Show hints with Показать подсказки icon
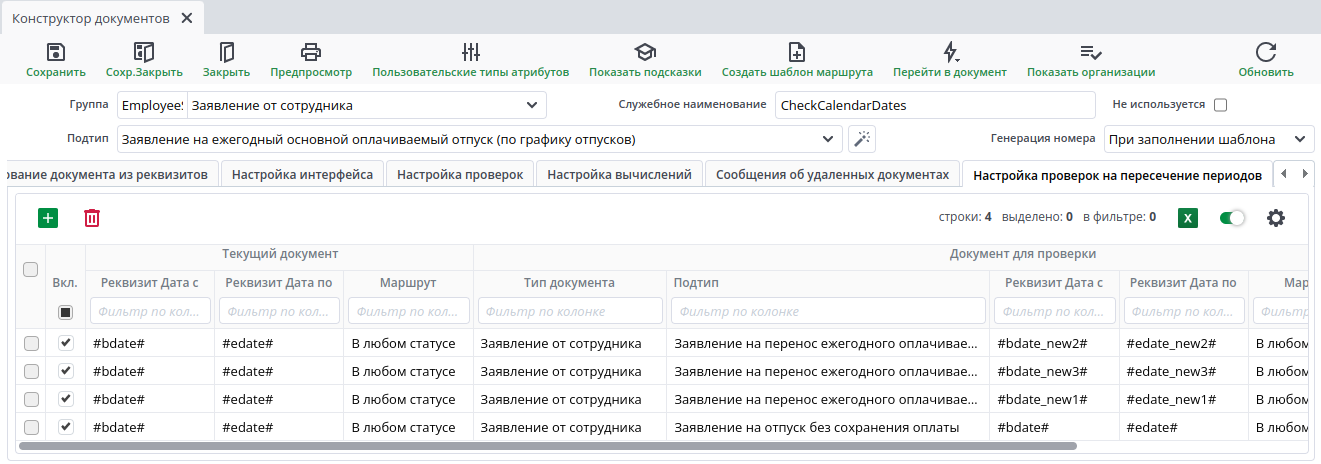 [645, 53]
